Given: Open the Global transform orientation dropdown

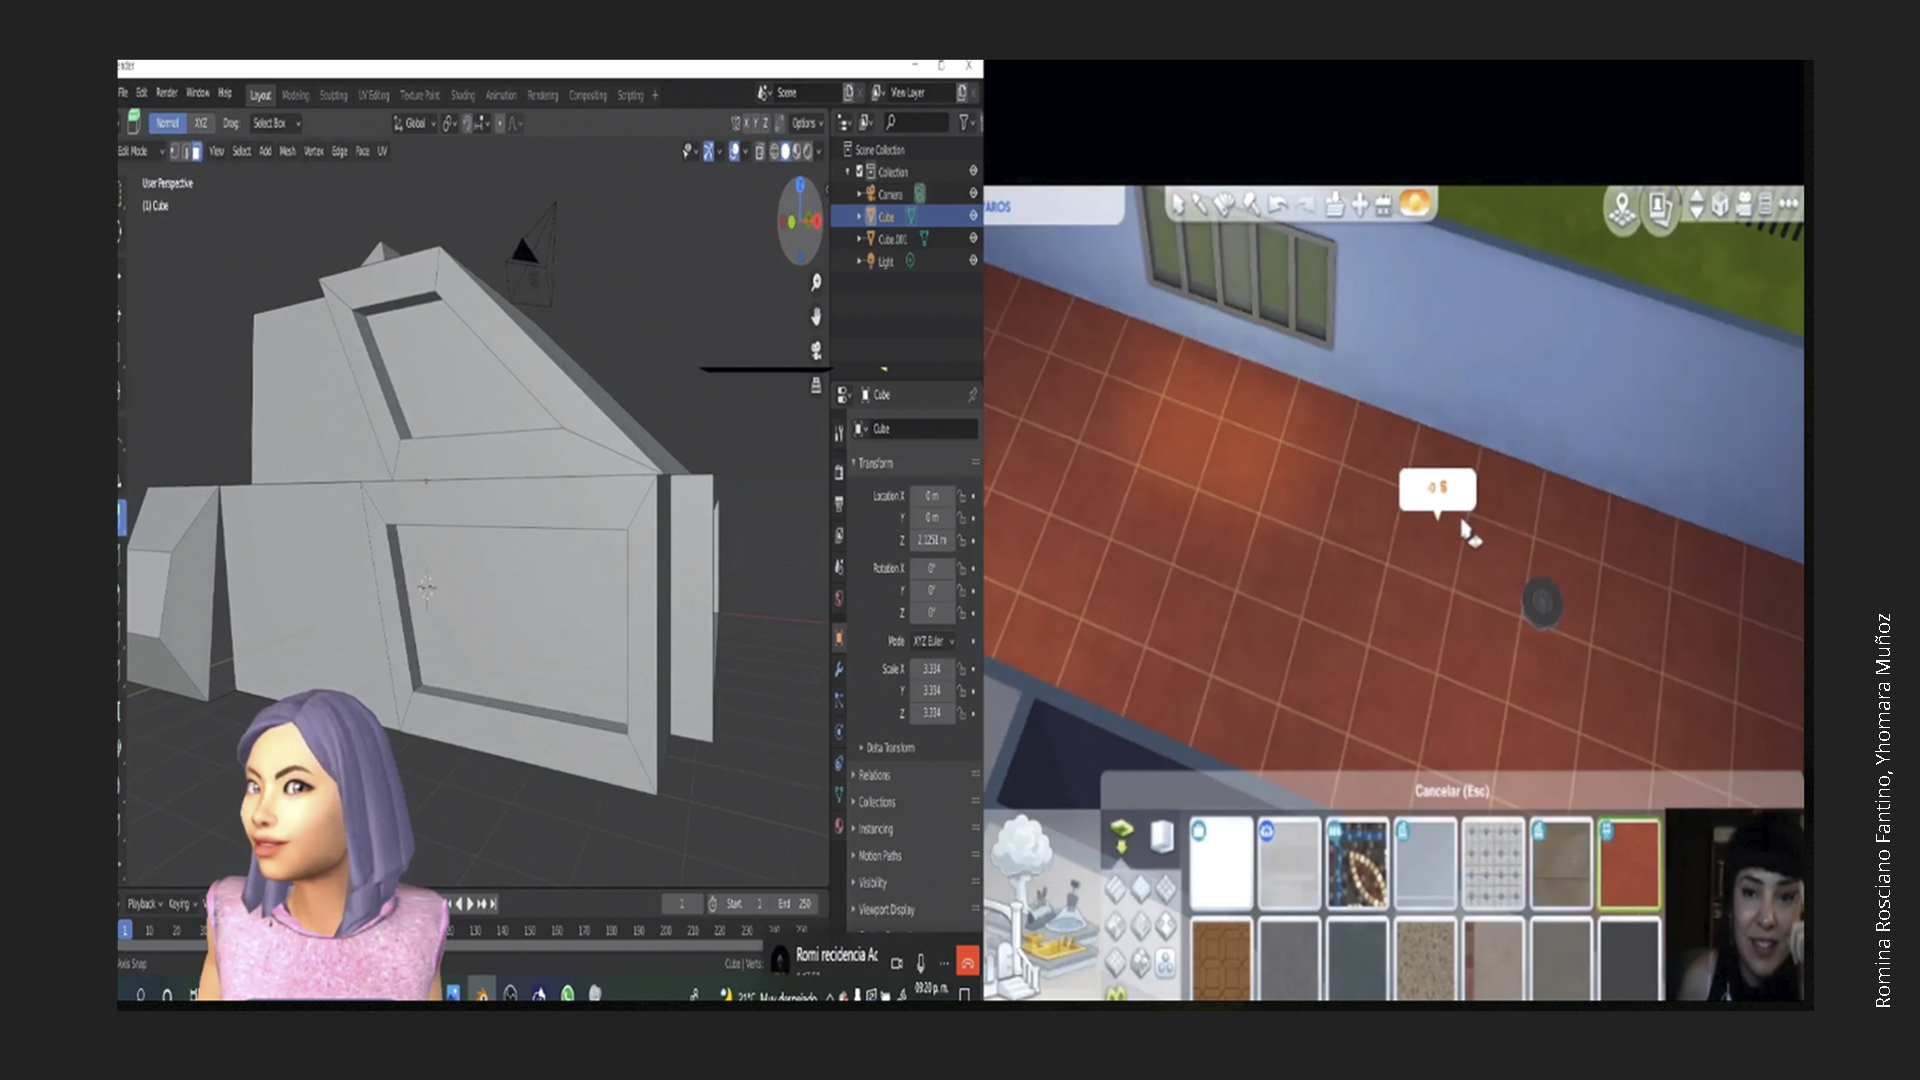Looking at the screenshot, I should [x=415, y=123].
